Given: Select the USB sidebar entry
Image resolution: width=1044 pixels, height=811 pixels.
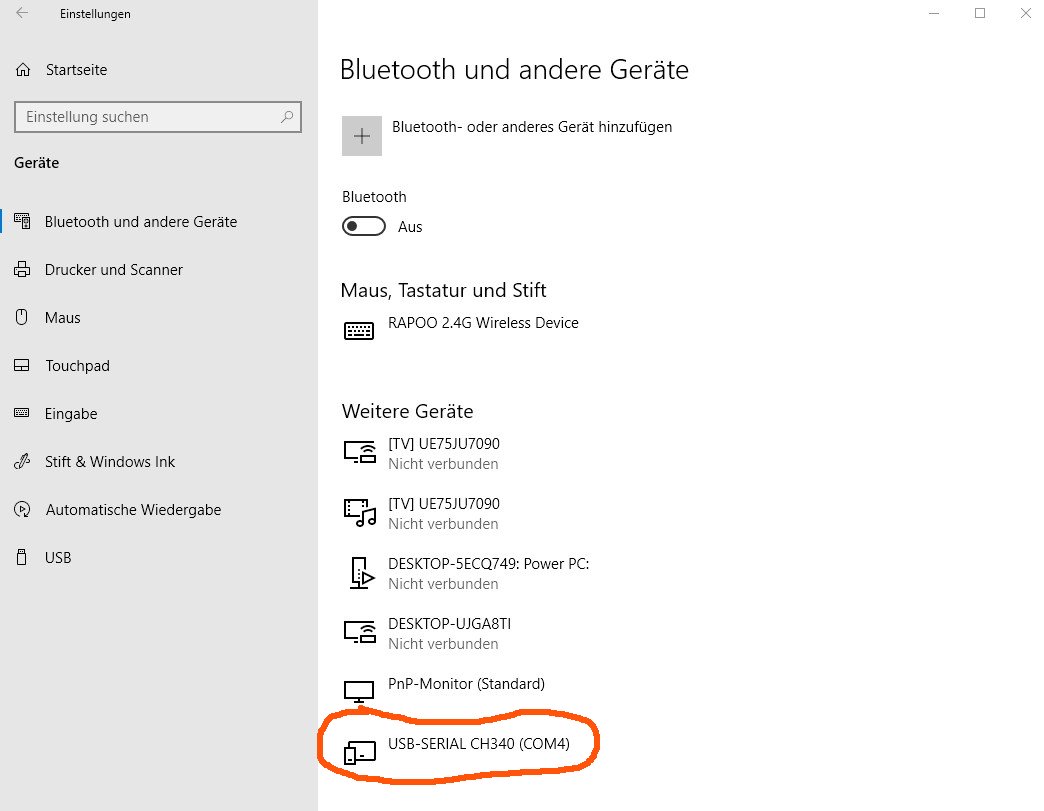Looking at the screenshot, I should coord(58,558).
